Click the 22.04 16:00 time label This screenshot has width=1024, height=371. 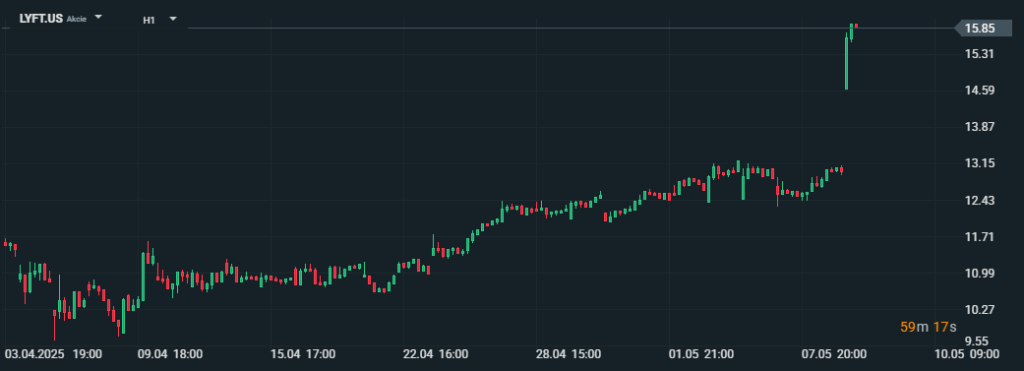point(436,354)
